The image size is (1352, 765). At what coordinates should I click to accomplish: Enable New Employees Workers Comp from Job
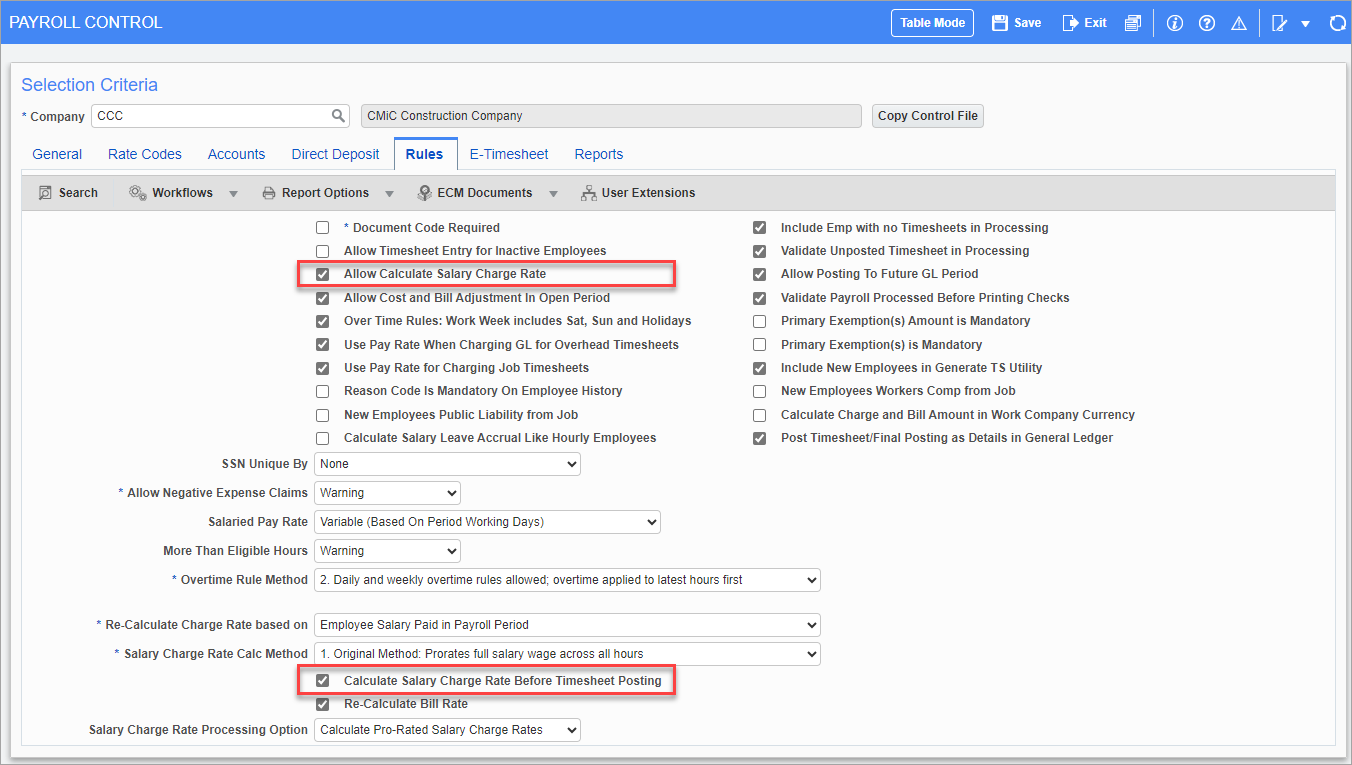click(x=760, y=391)
